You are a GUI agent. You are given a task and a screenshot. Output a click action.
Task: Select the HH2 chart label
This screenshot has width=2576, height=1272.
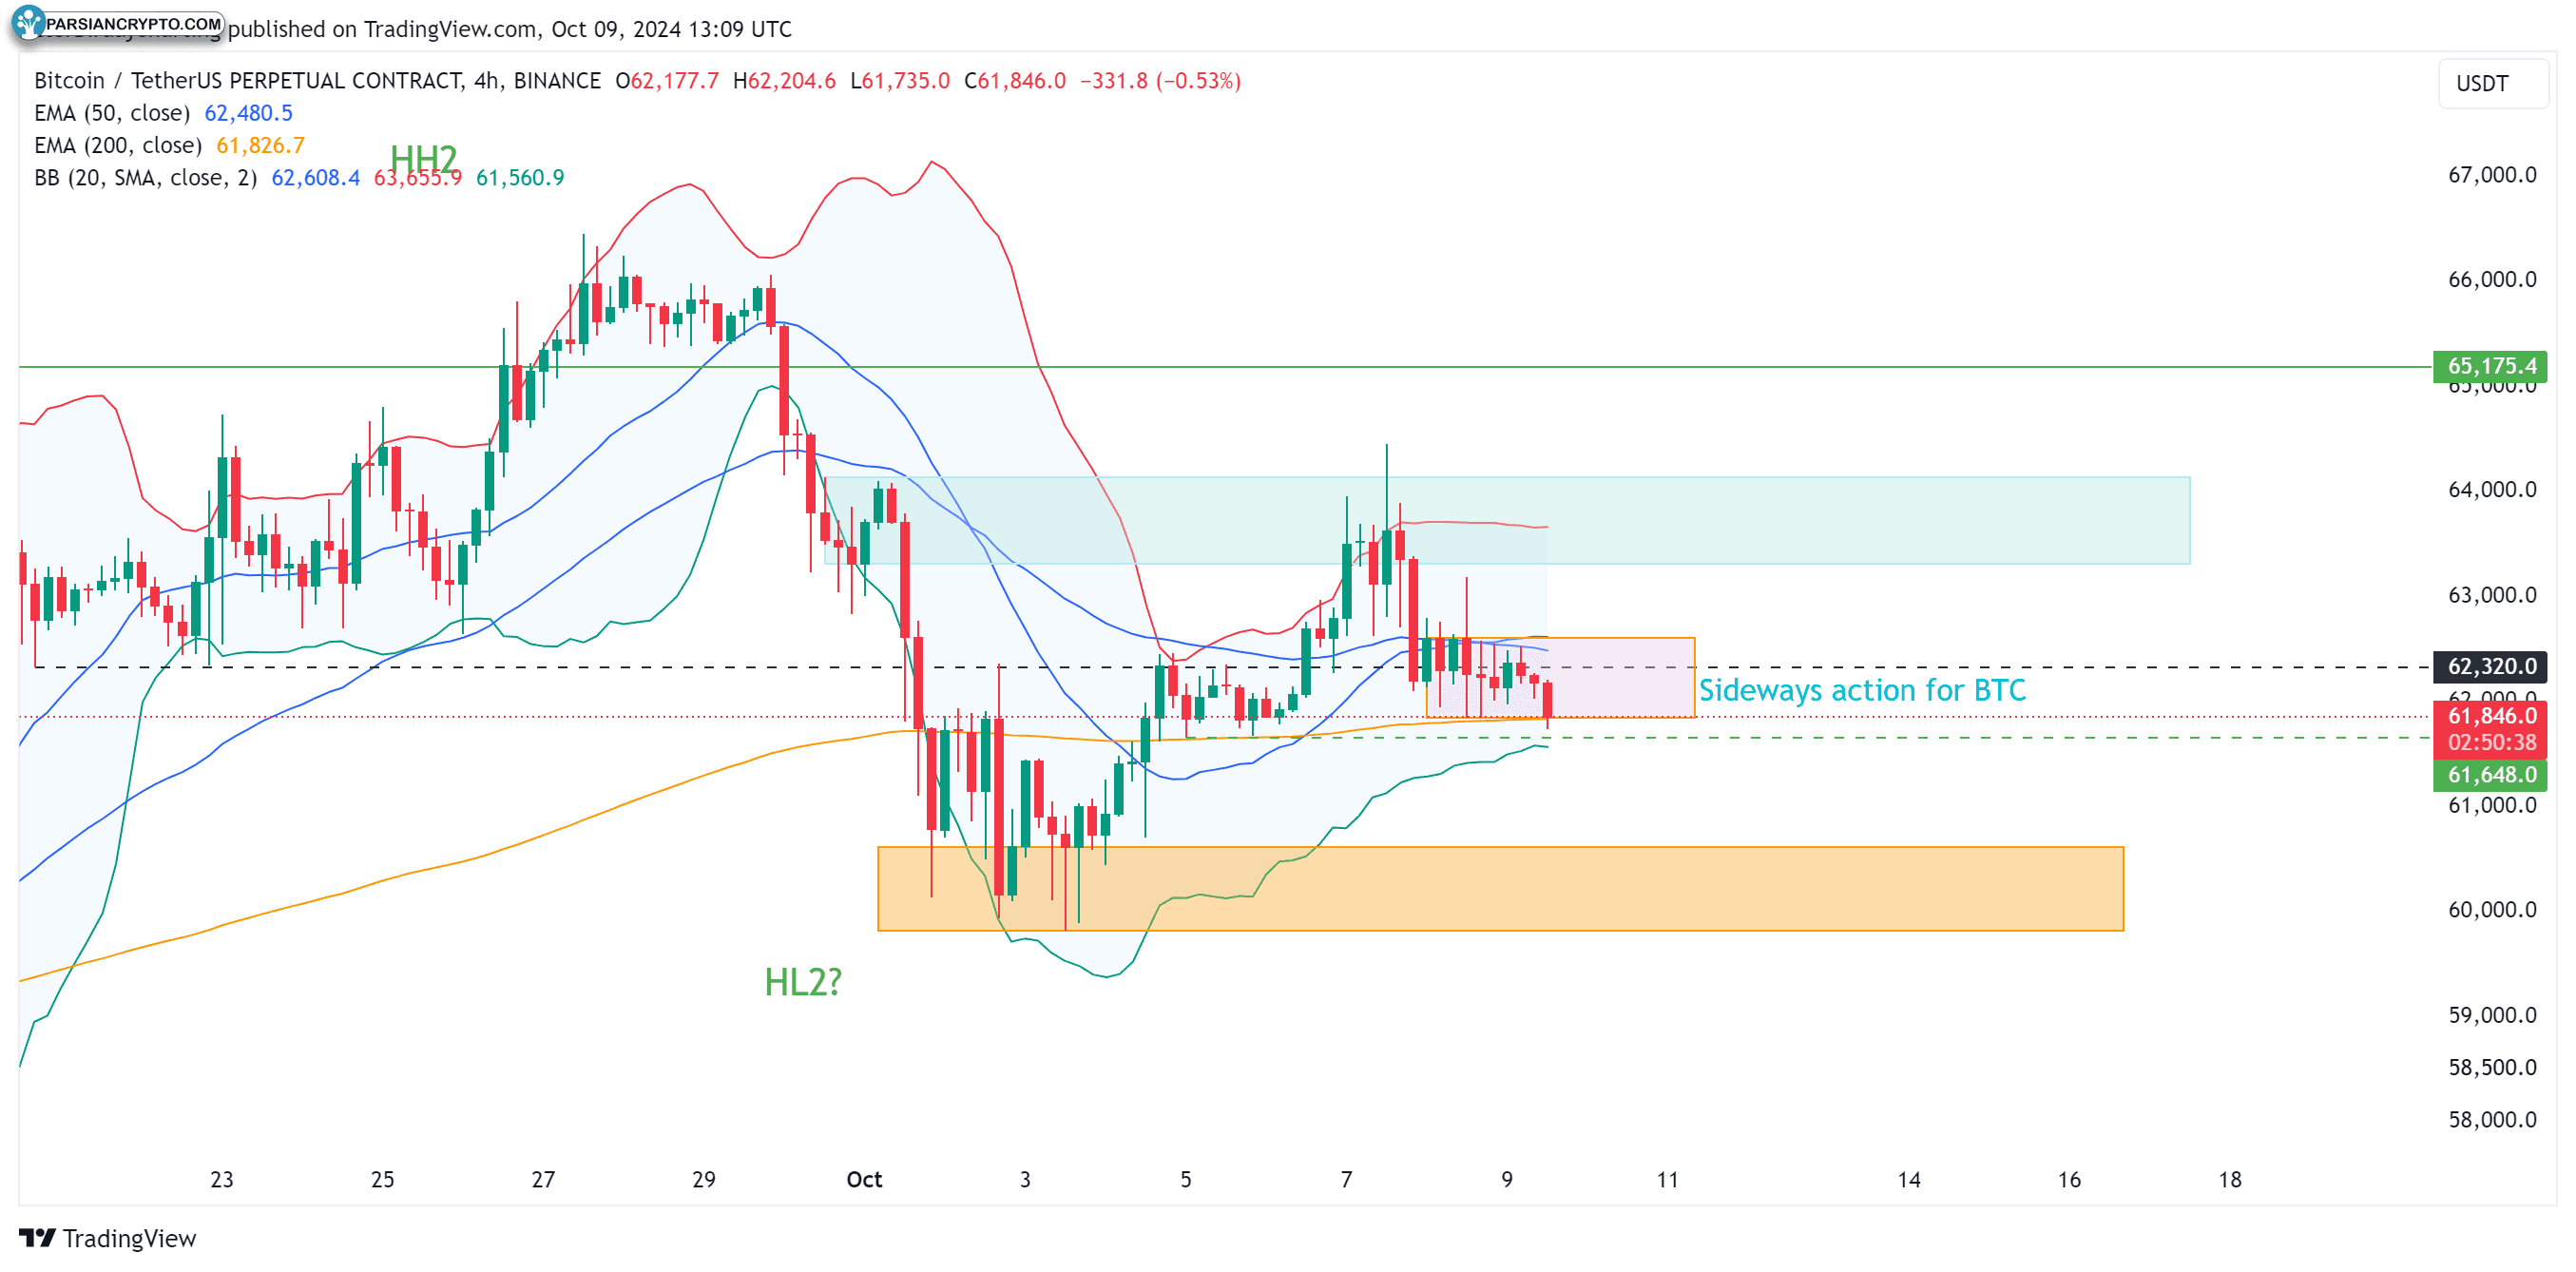(423, 158)
